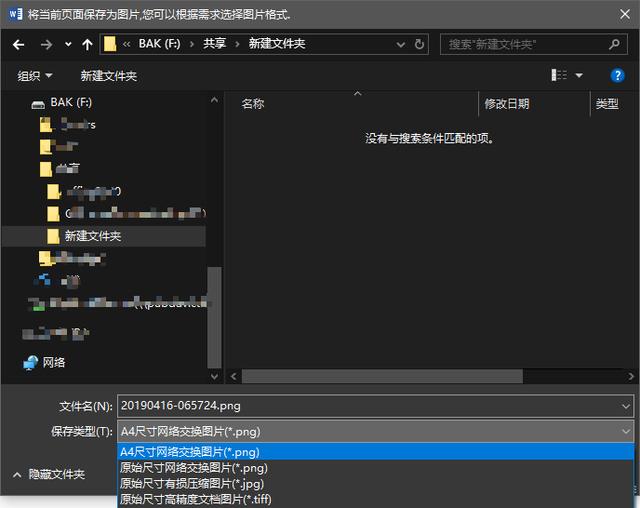
Task: Click 共享 in the address path
Action: [x=215, y=43]
